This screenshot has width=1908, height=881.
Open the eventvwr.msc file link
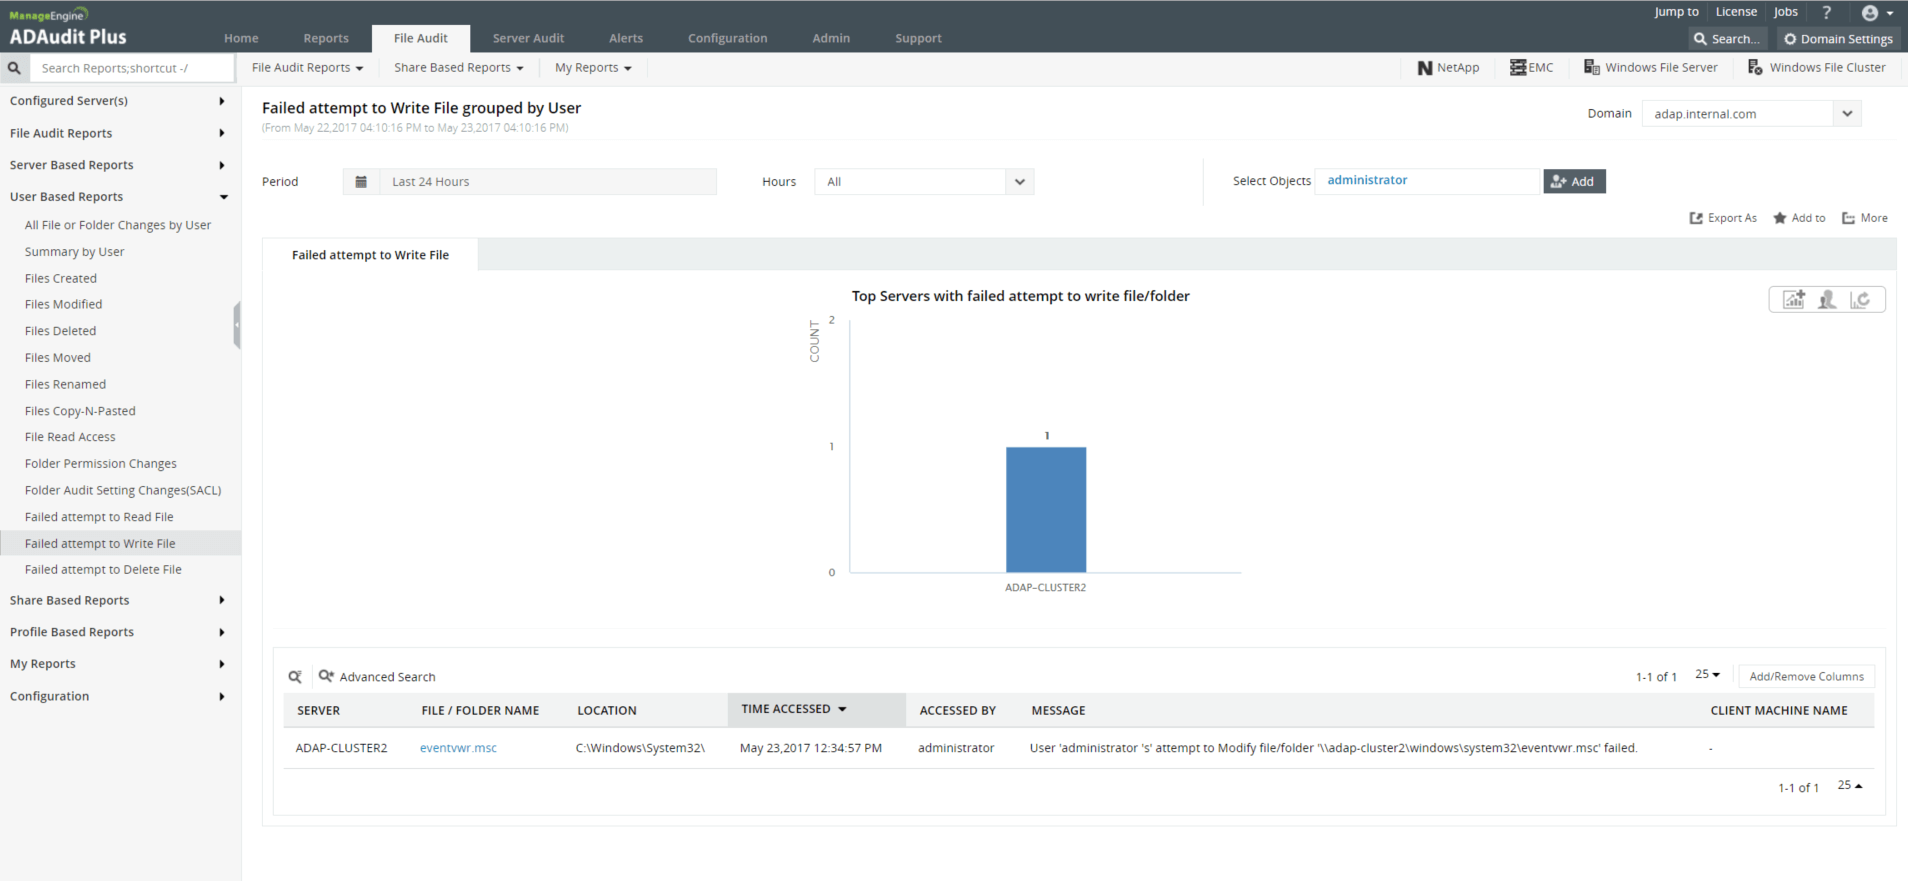(x=458, y=748)
